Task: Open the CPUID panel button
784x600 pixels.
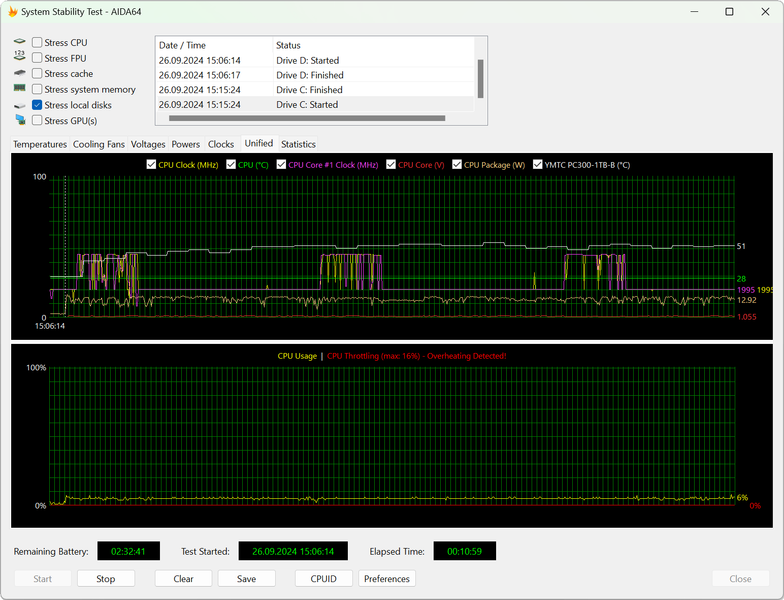Action: (323, 579)
